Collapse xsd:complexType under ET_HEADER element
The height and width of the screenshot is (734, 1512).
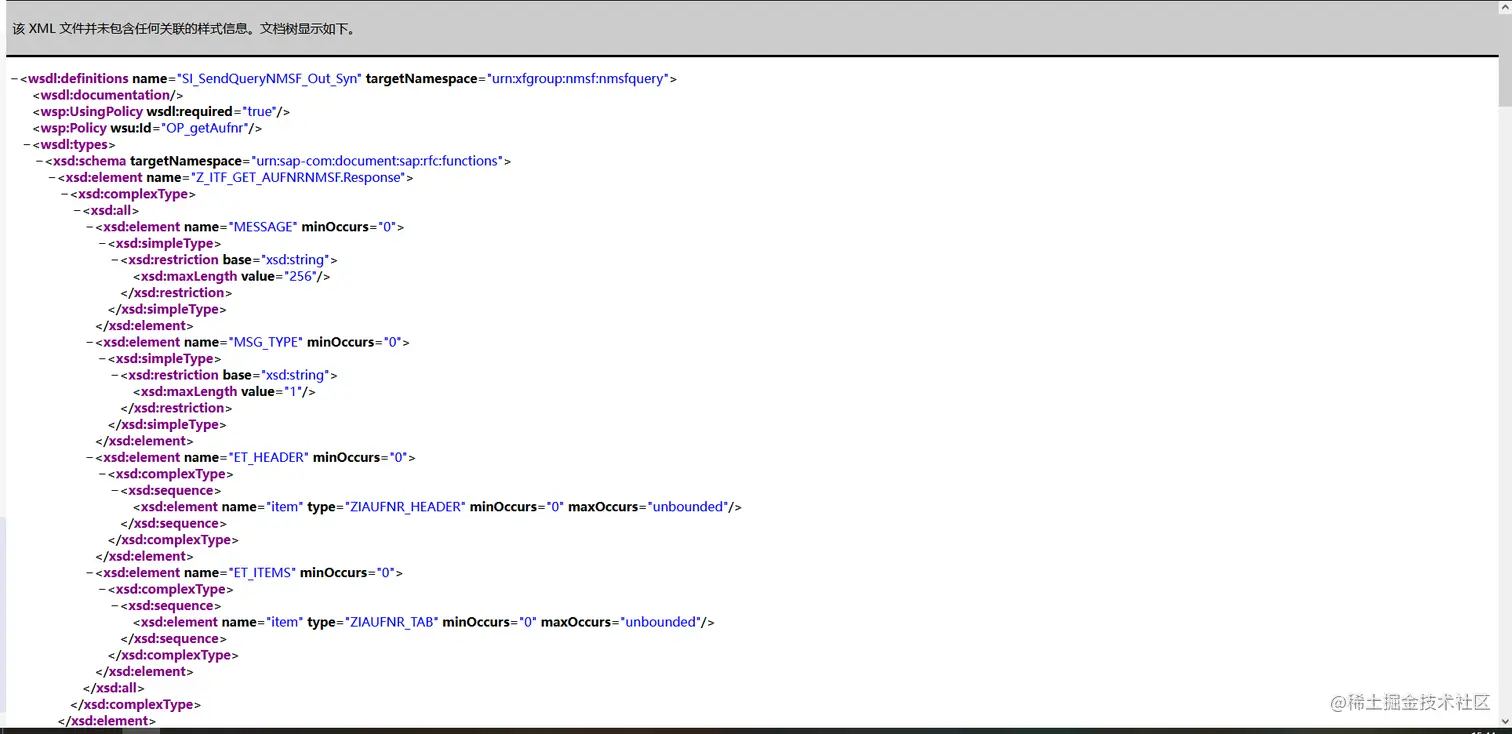(102, 474)
